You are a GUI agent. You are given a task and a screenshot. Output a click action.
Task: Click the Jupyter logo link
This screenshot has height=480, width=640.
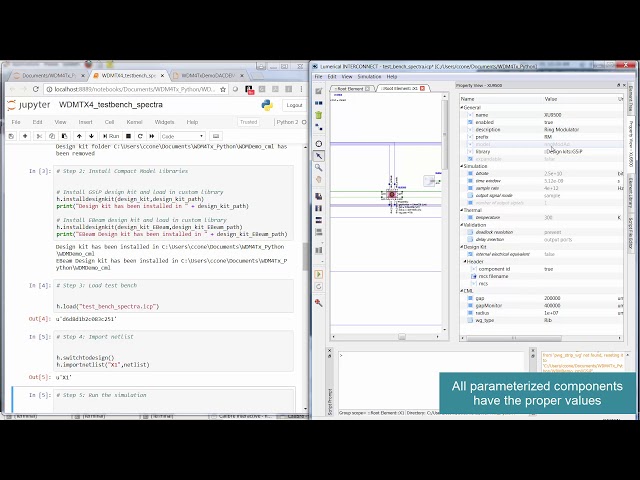[29, 105]
